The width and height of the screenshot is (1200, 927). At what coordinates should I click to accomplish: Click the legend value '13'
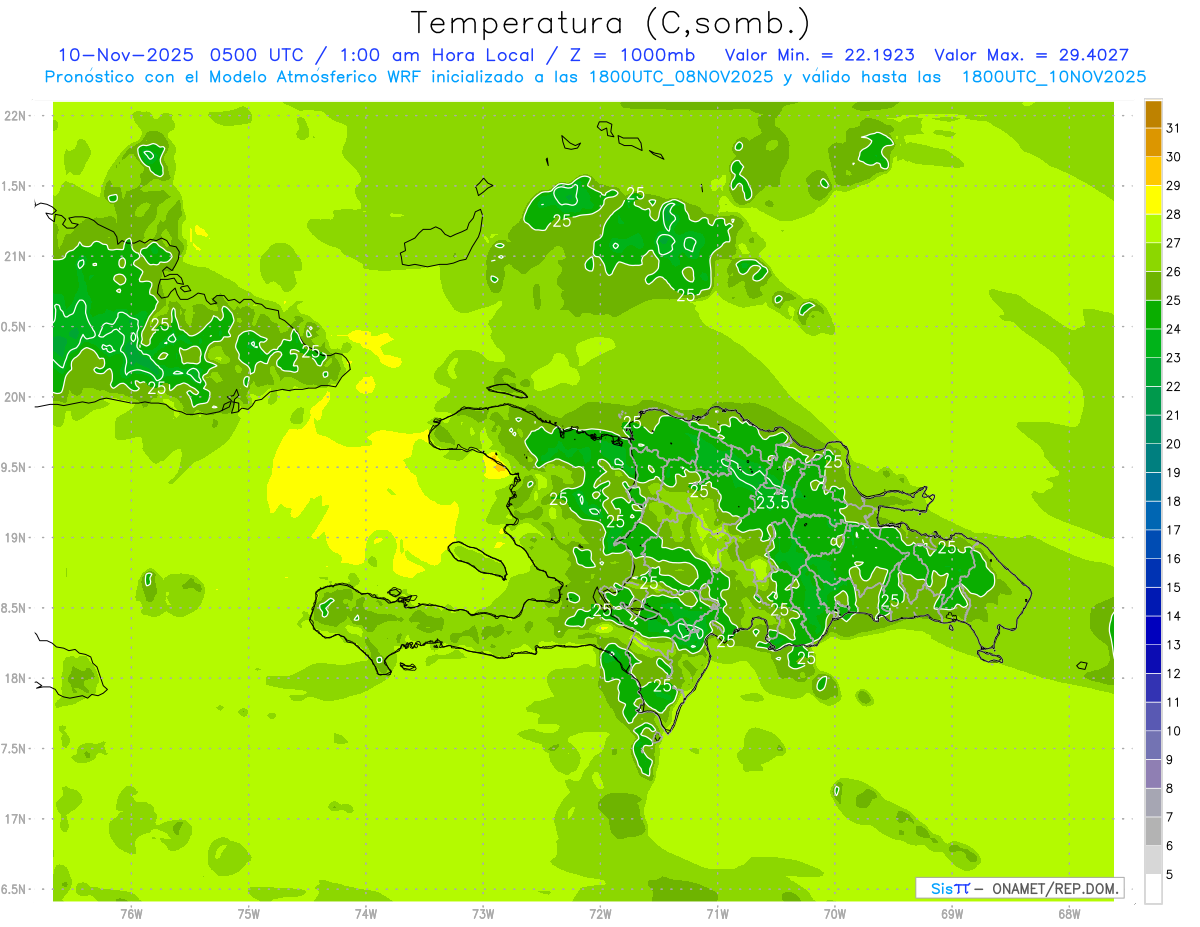(1174, 645)
